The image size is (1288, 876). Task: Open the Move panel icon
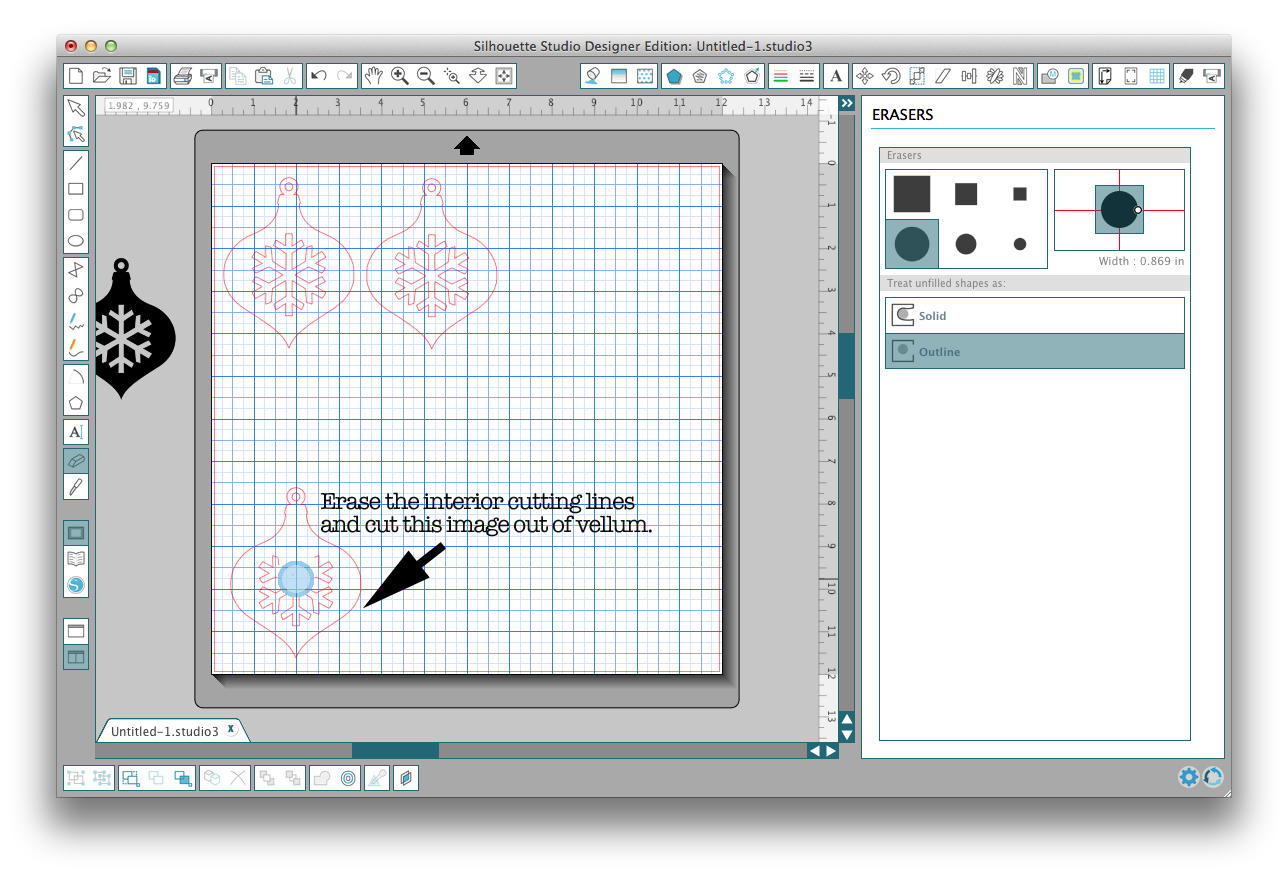click(x=865, y=76)
